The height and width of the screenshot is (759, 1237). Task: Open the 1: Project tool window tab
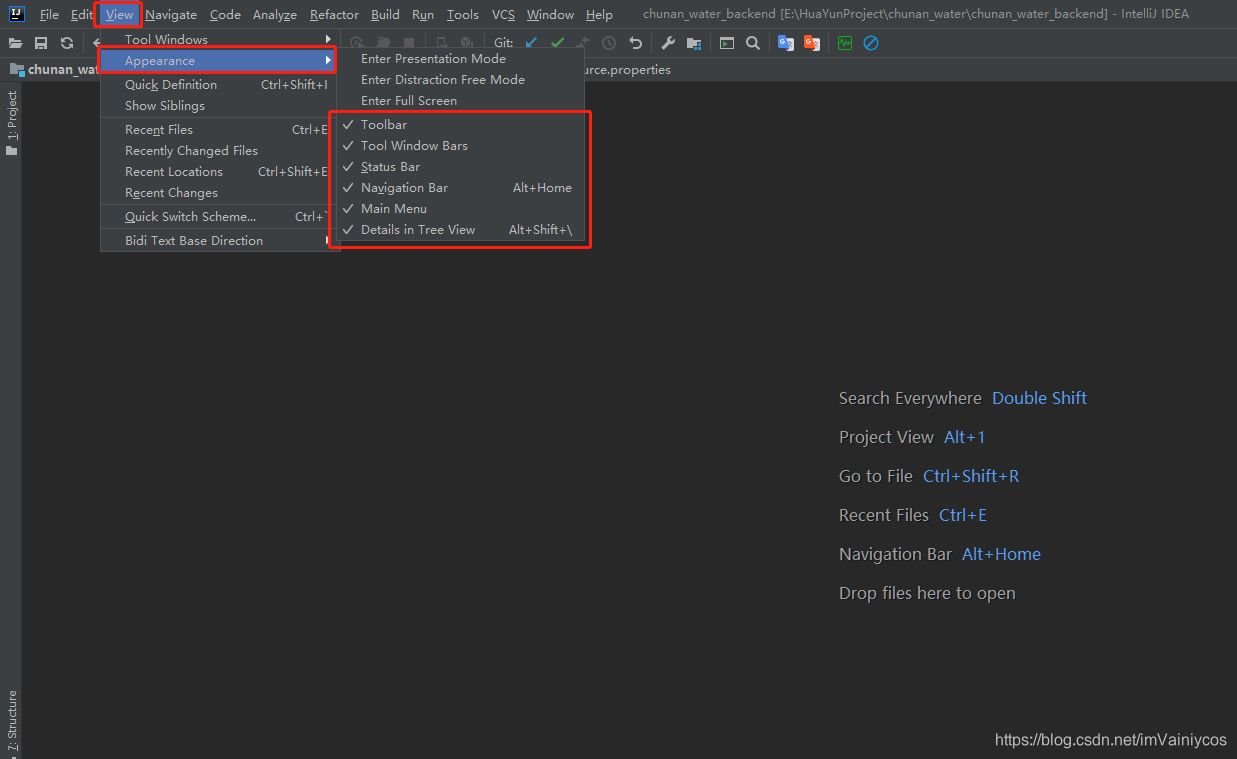click(x=11, y=123)
